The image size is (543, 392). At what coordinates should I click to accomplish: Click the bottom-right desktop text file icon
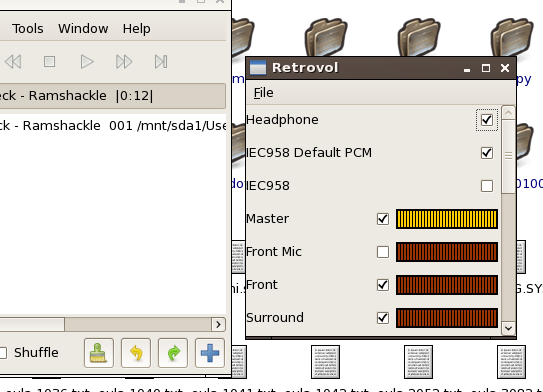[511, 362]
